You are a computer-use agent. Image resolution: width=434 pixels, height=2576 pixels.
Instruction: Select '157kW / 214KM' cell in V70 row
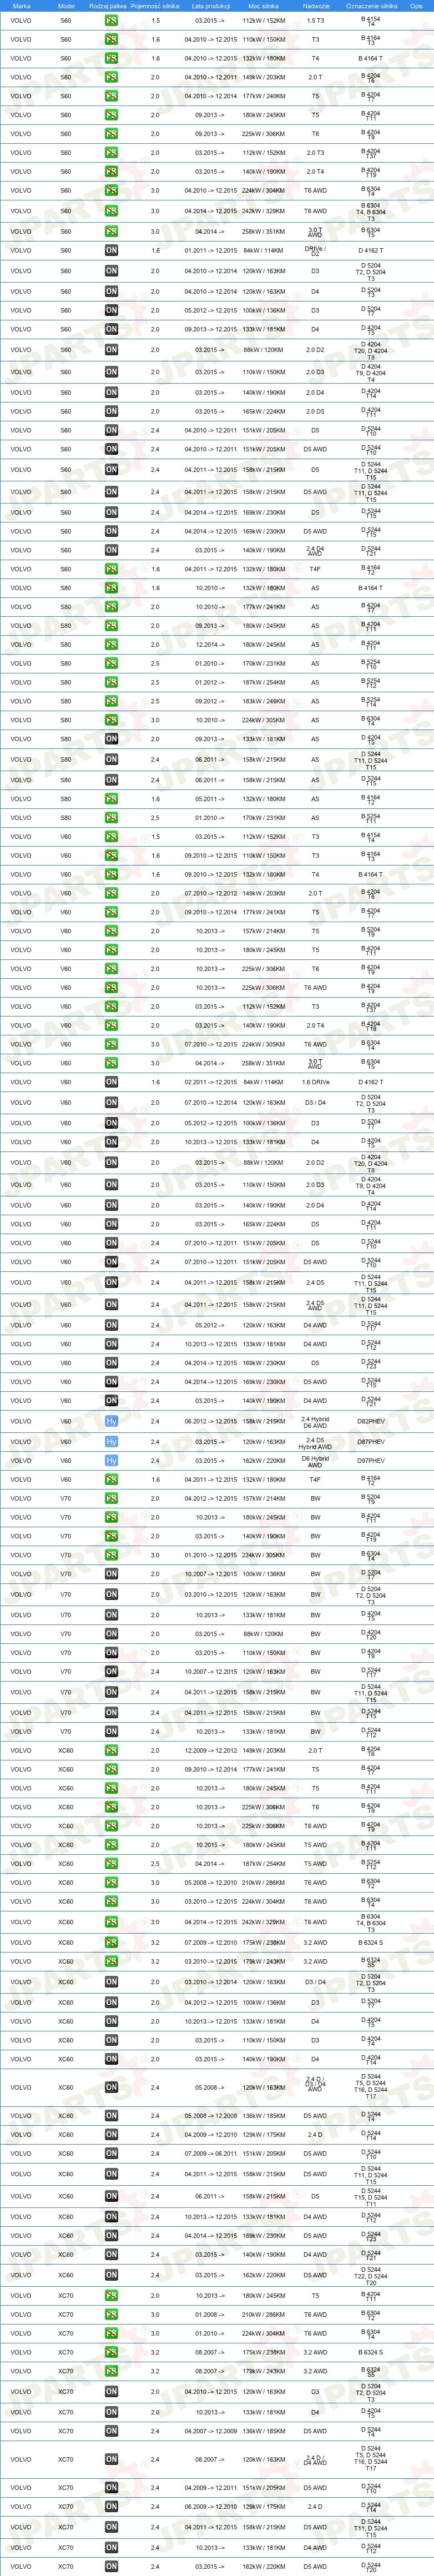[x=263, y=1499]
